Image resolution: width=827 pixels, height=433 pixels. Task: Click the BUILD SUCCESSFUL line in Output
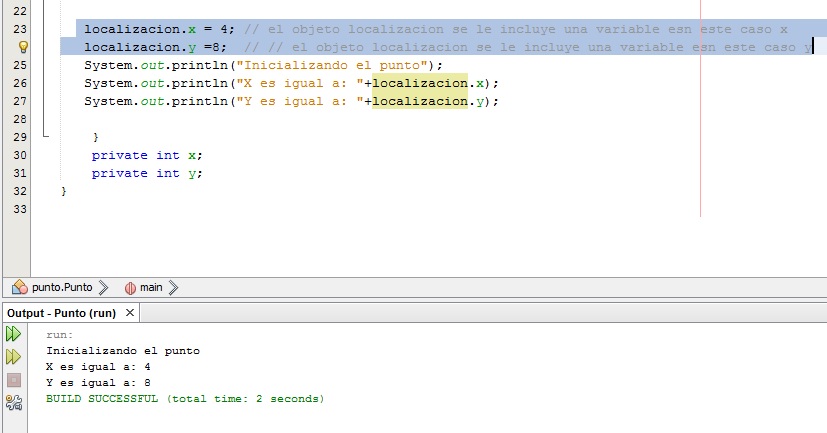coord(185,398)
